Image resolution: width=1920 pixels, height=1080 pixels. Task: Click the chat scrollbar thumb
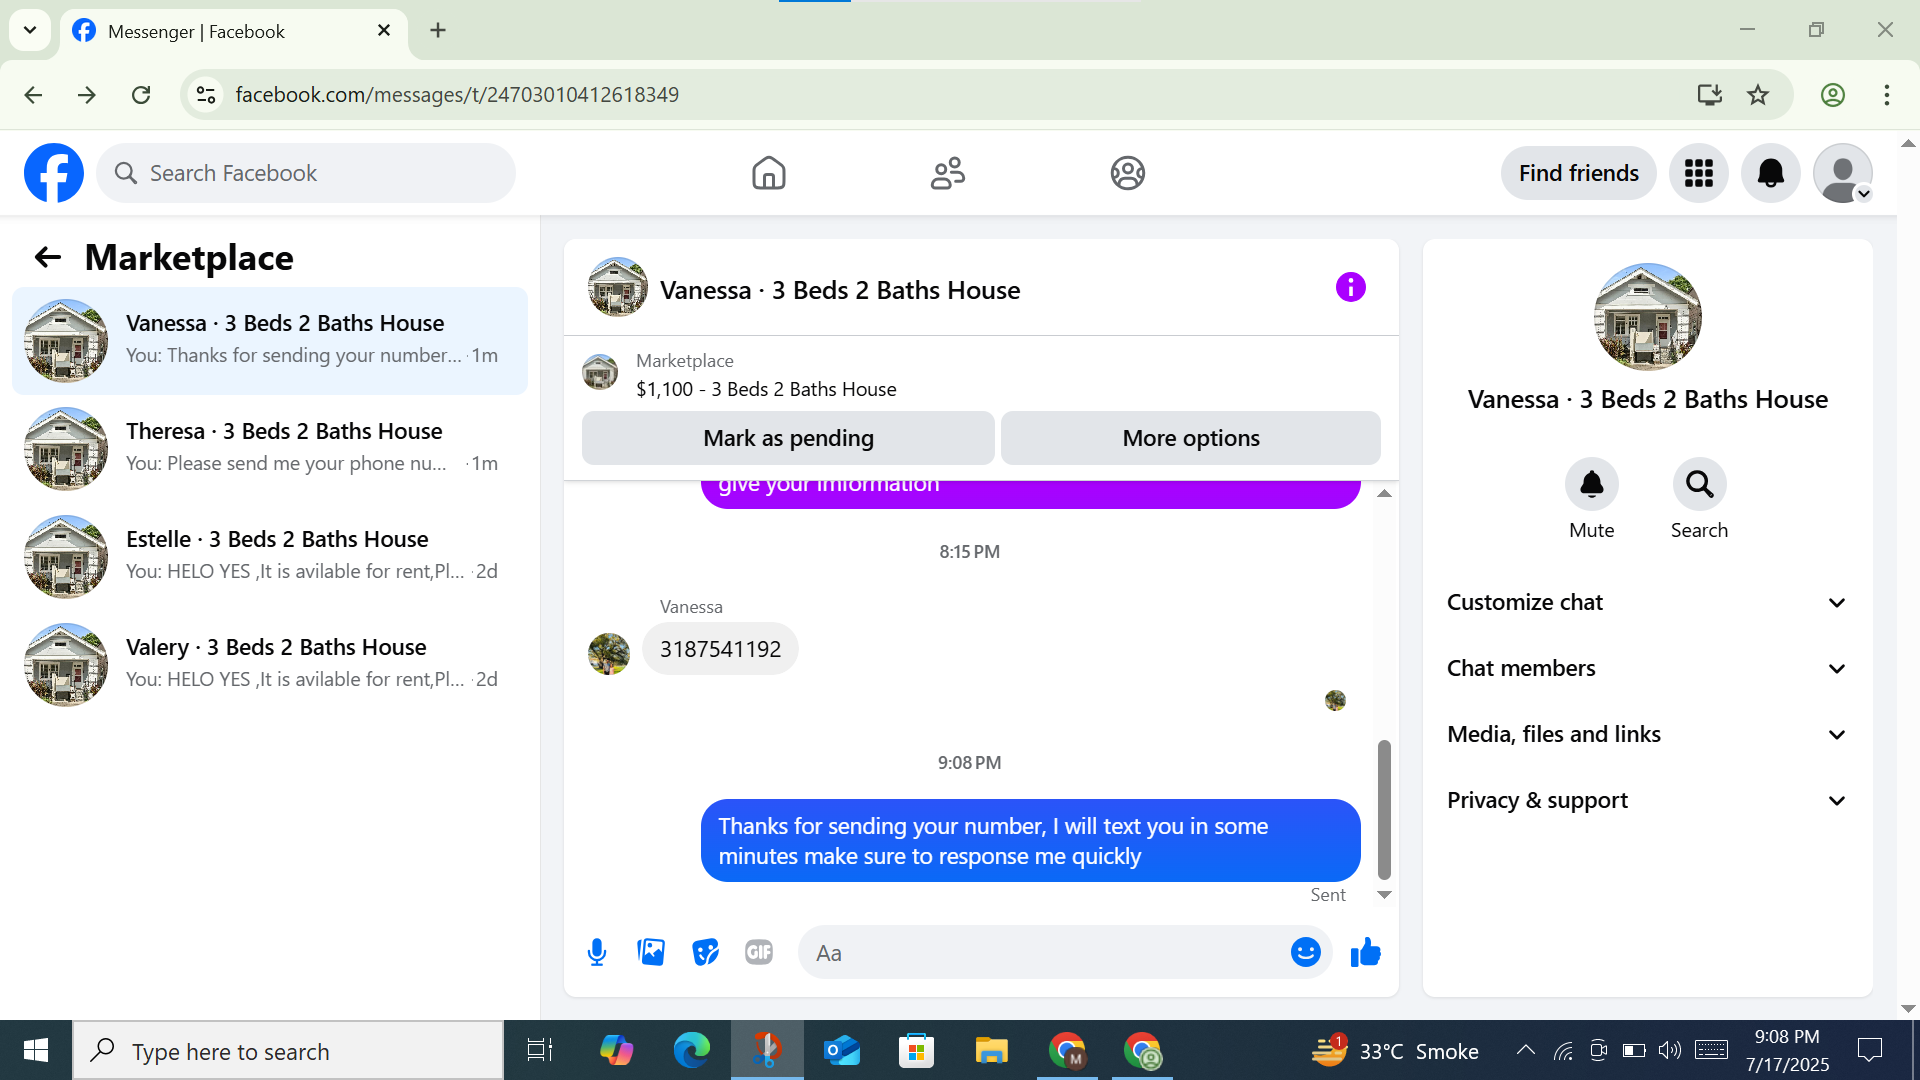point(1384,809)
